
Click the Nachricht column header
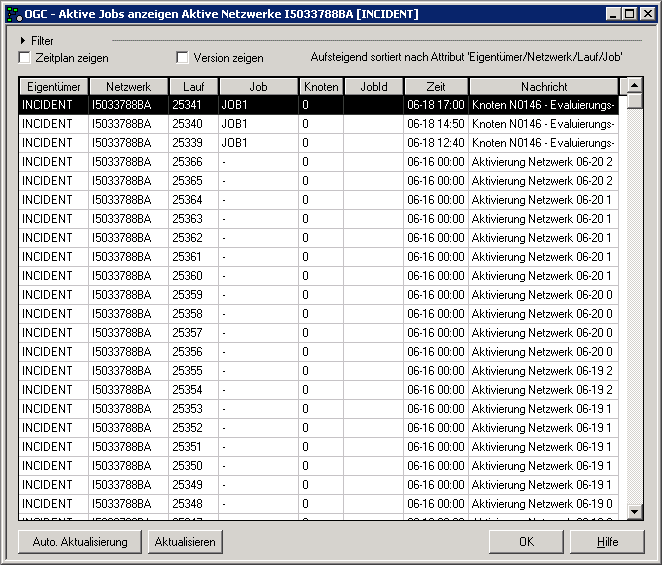click(x=544, y=87)
